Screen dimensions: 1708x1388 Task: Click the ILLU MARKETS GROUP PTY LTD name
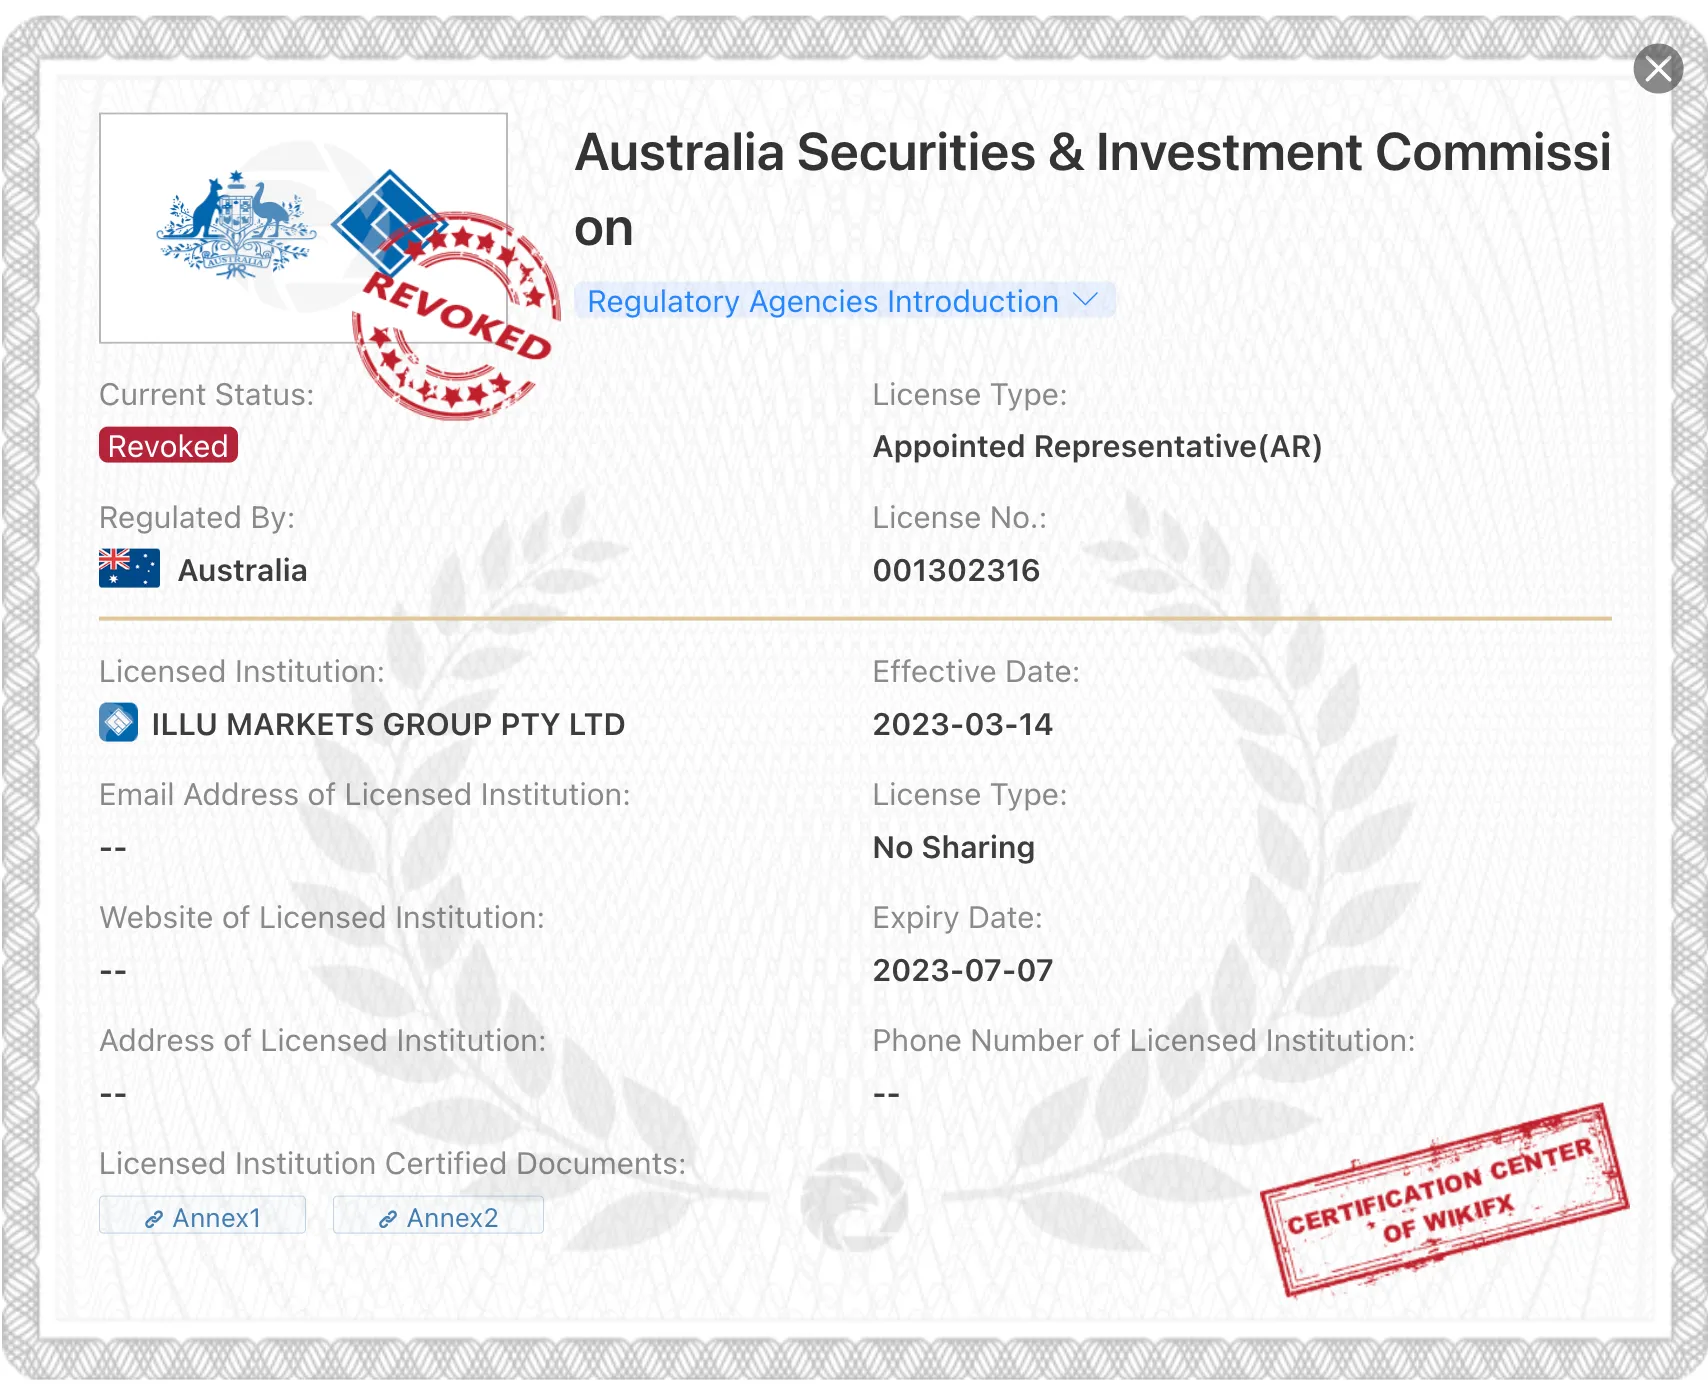point(388,724)
